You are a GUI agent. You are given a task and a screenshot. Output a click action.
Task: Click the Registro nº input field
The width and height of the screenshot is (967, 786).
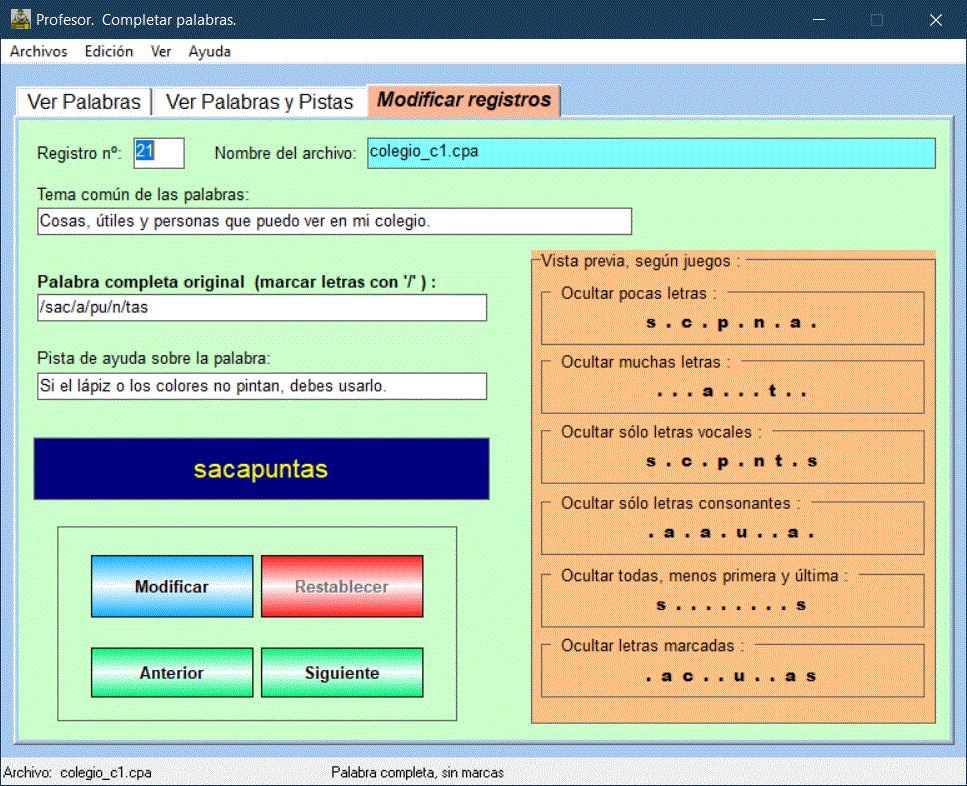pos(159,153)
